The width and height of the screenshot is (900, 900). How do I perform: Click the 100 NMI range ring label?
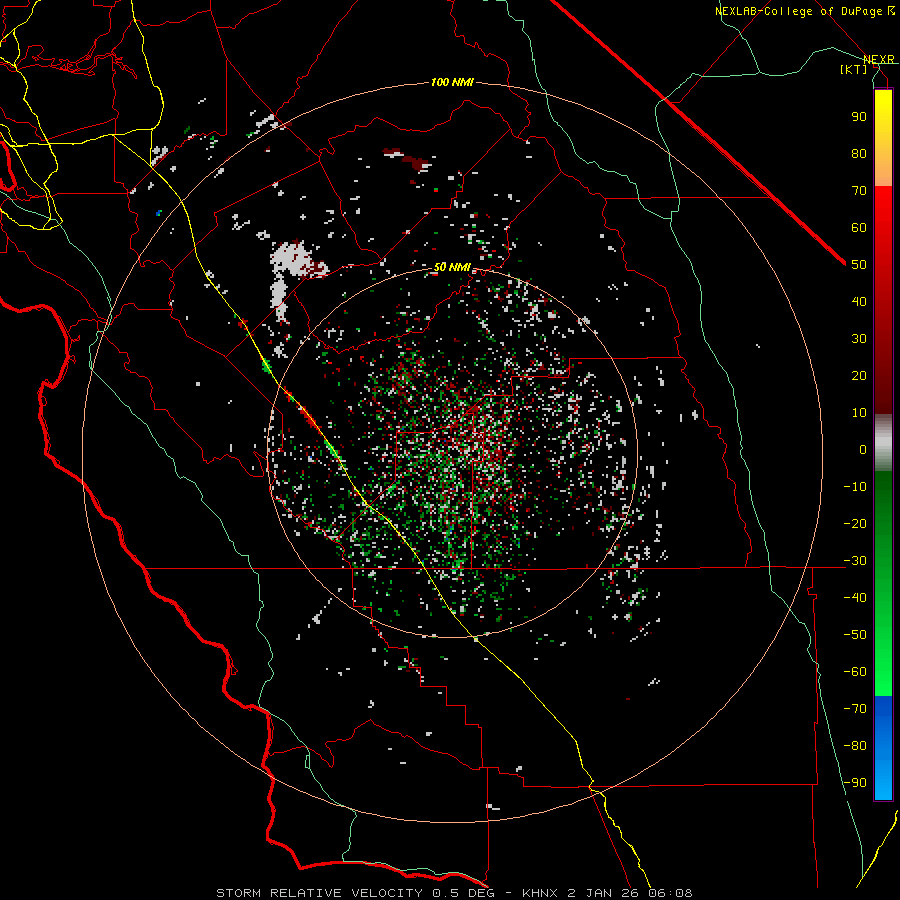(452, 82)
